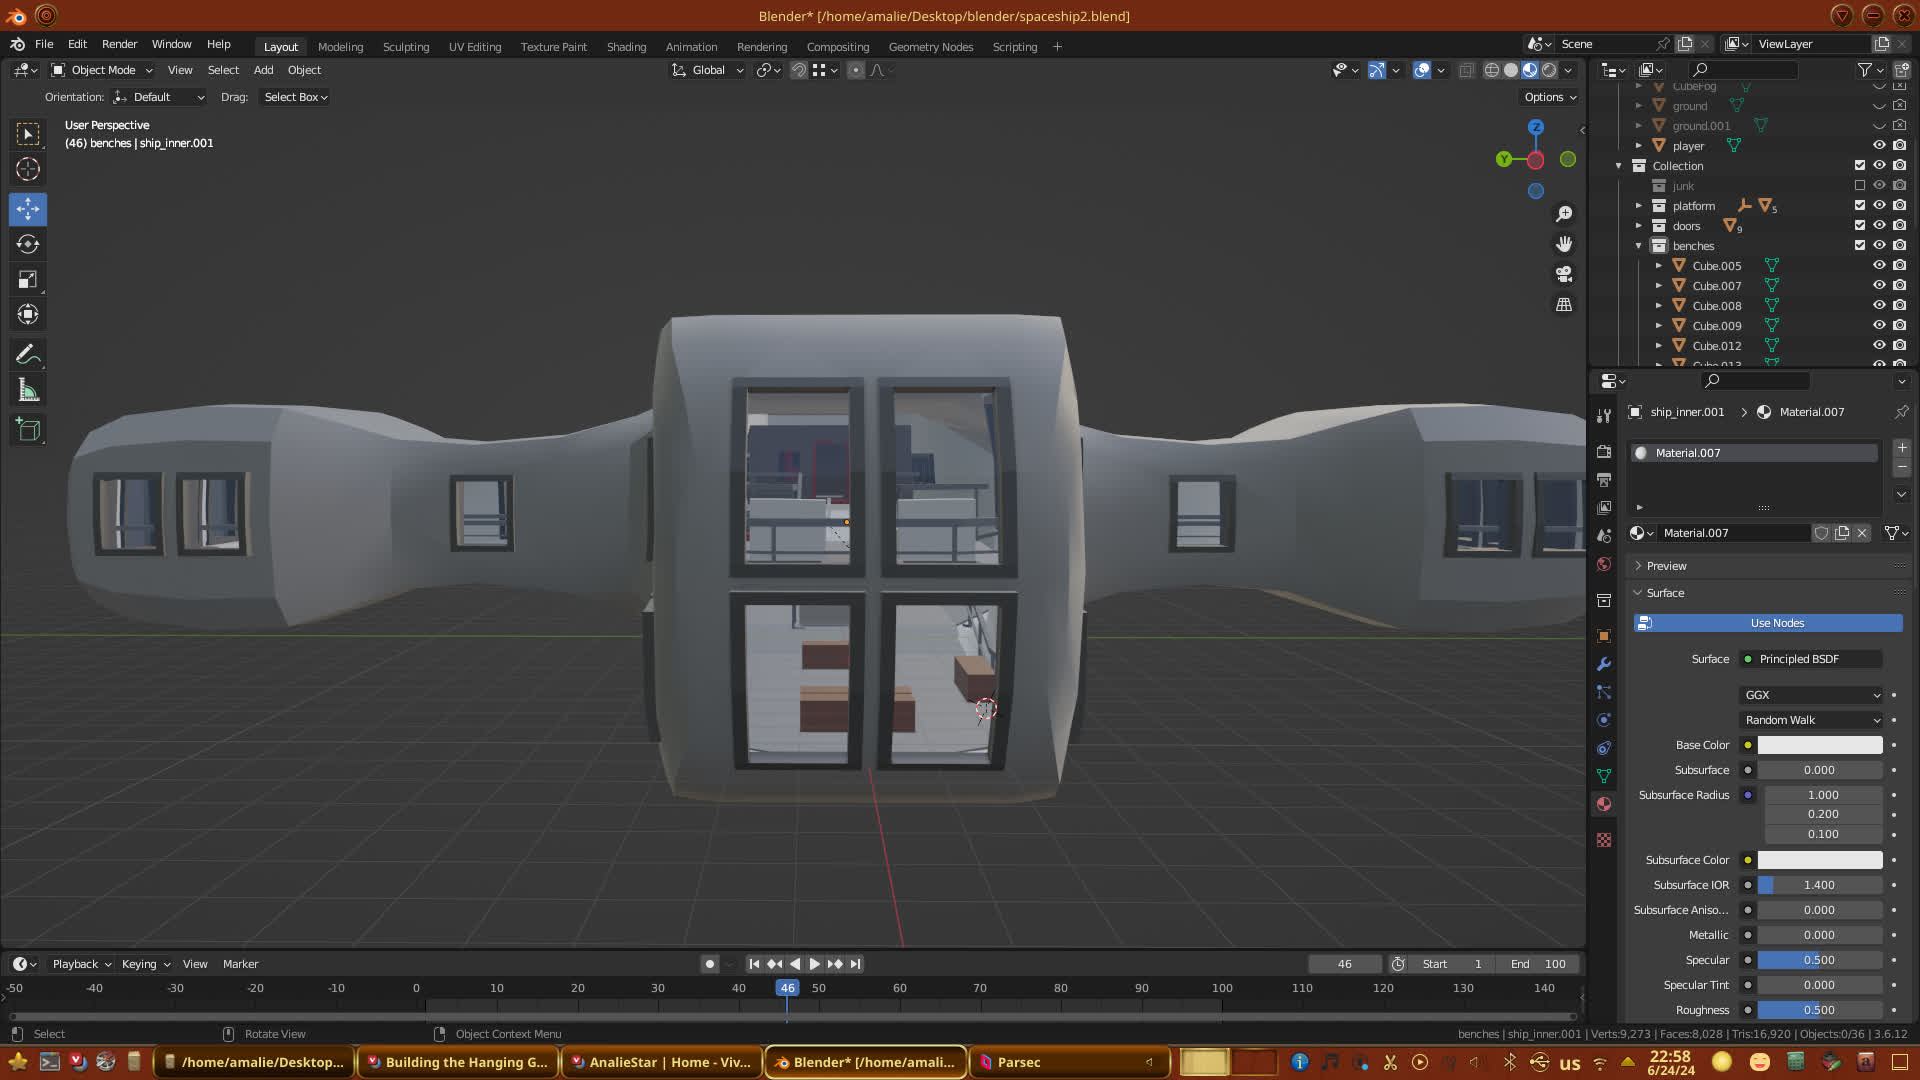This screenshot has width=1920, height=1080.
Task: Open the Object Mode dropdown
Action: pos(102,70)
